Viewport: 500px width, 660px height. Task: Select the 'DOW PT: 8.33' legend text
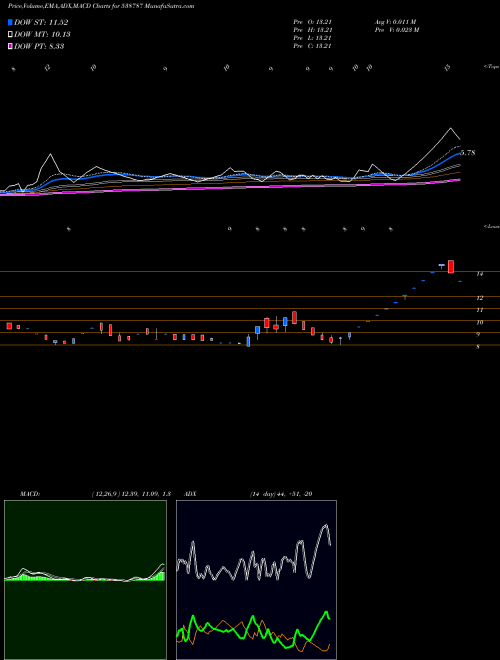point(39,46)
